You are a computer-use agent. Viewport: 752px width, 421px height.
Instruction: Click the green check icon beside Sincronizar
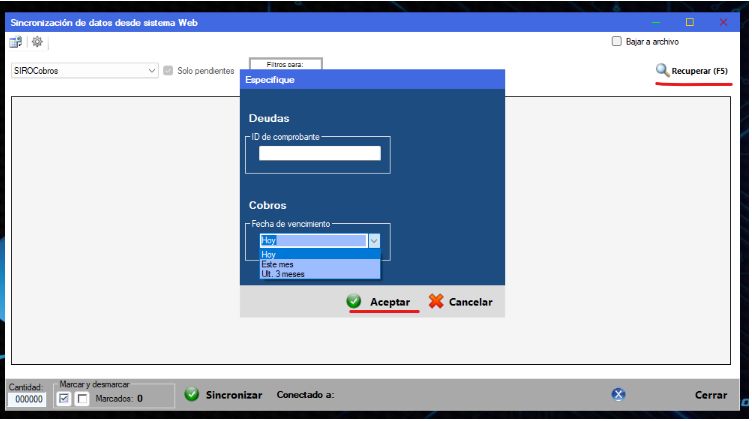(x=191, y=394)
